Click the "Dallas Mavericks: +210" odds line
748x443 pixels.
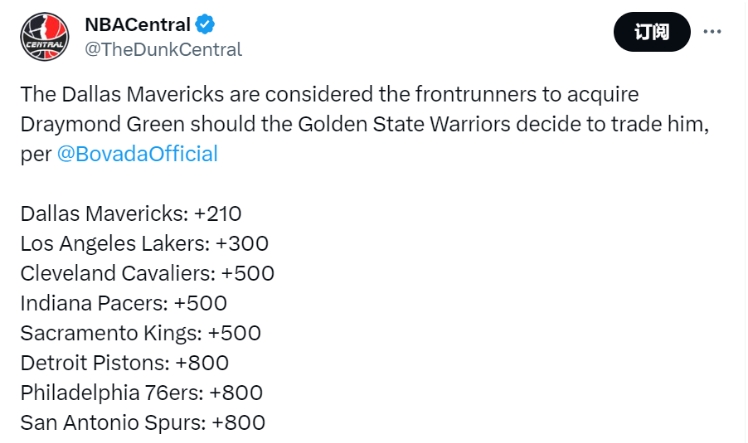click(x=131, y=213)
